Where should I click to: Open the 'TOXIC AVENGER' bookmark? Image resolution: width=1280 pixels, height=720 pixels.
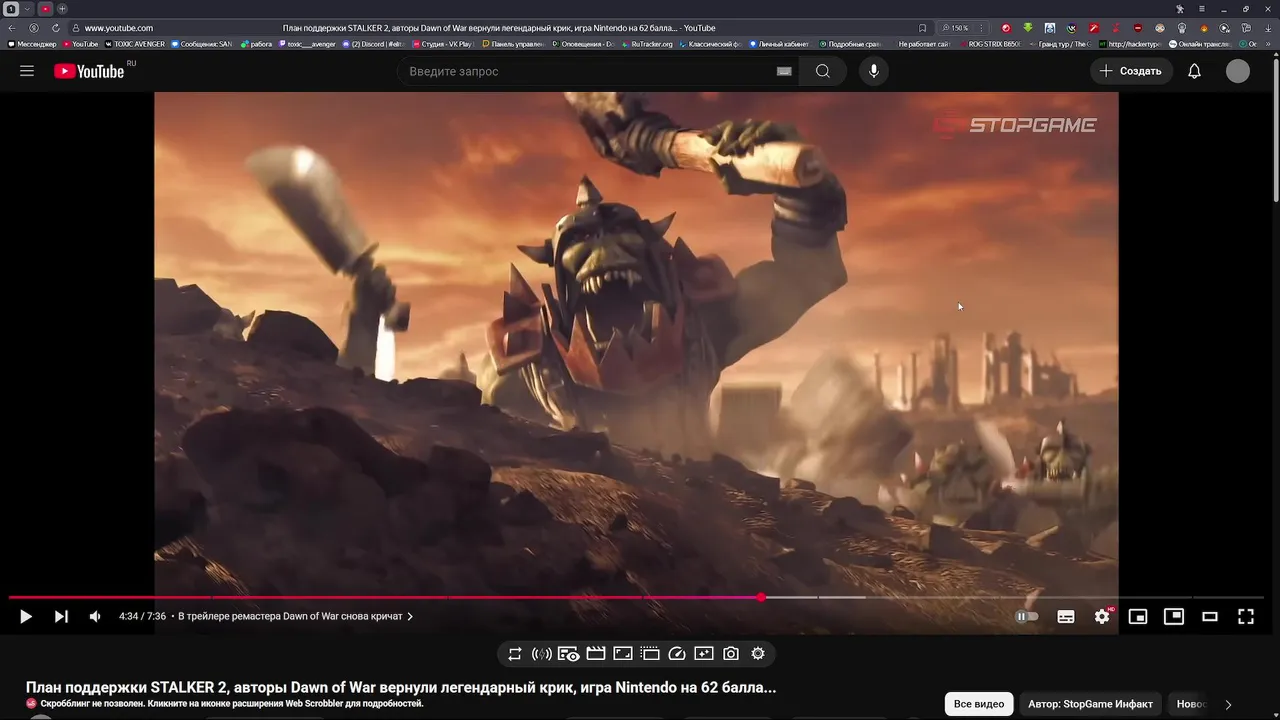pos(135,44)
